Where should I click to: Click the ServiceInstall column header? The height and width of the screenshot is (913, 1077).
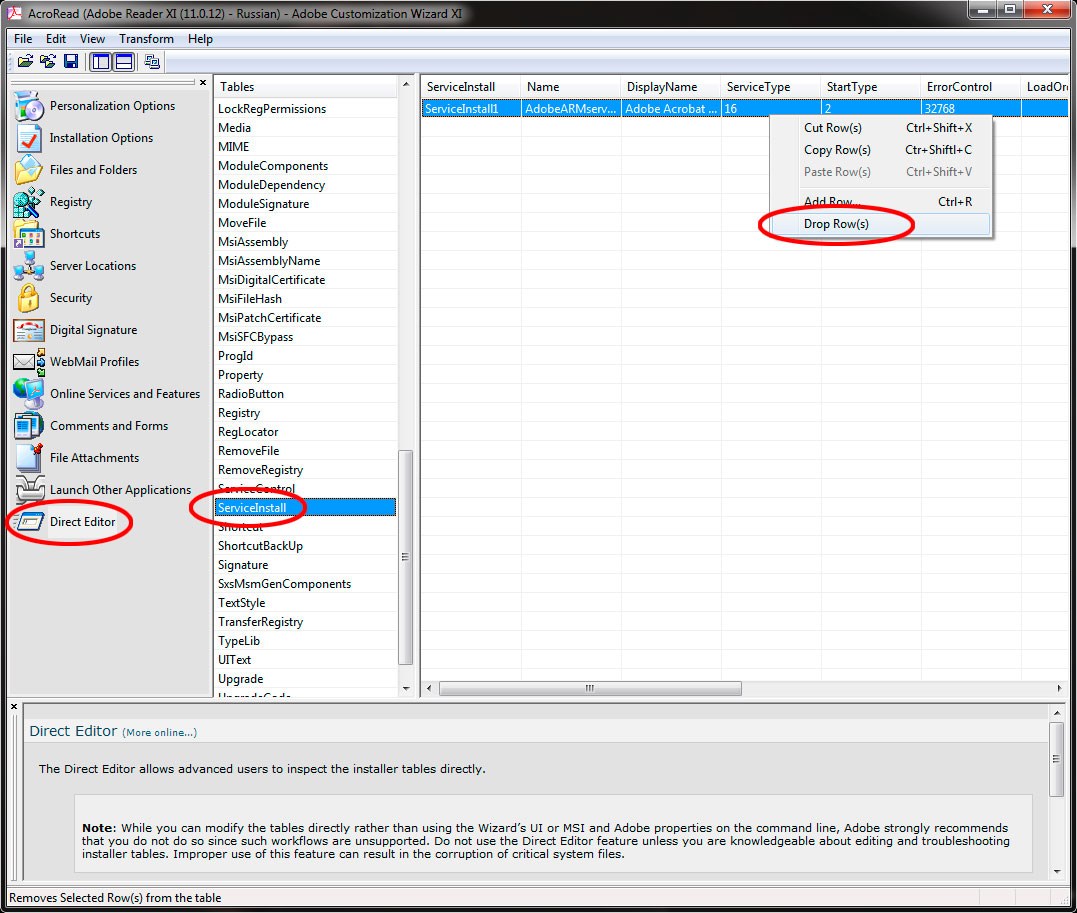471,87
